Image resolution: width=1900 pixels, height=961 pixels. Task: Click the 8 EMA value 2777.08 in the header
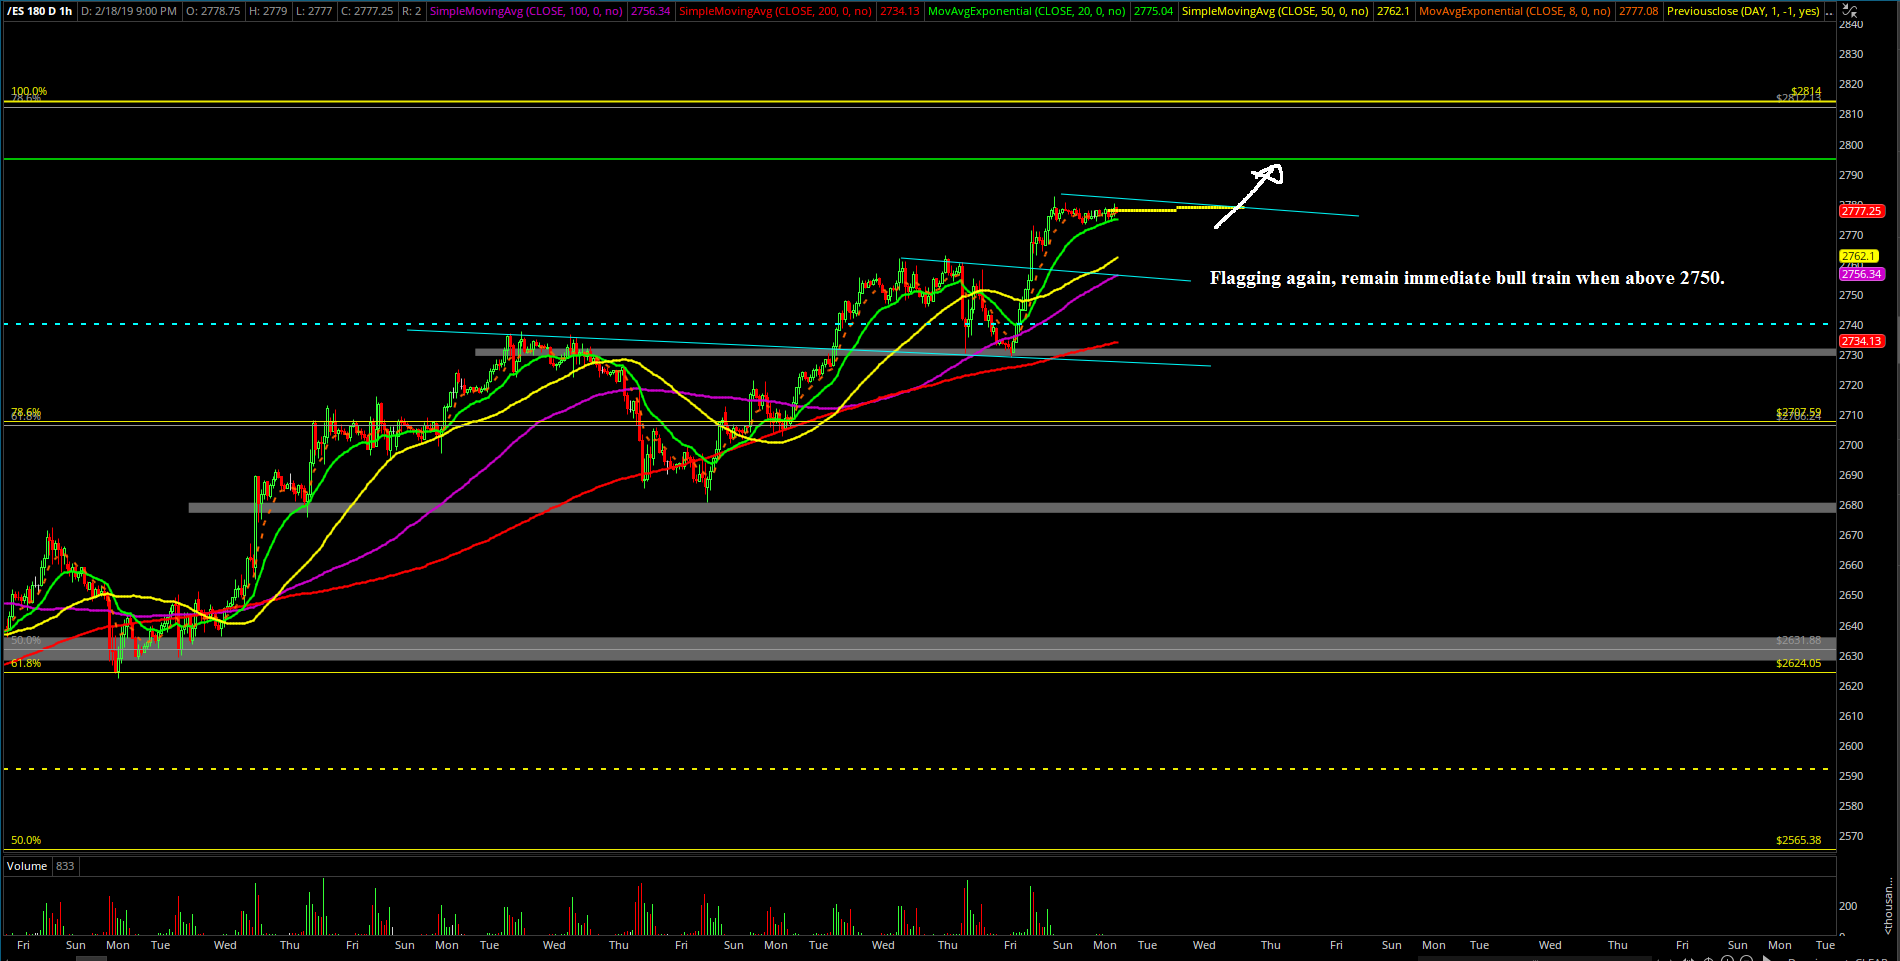click(x=1638, y=11)
